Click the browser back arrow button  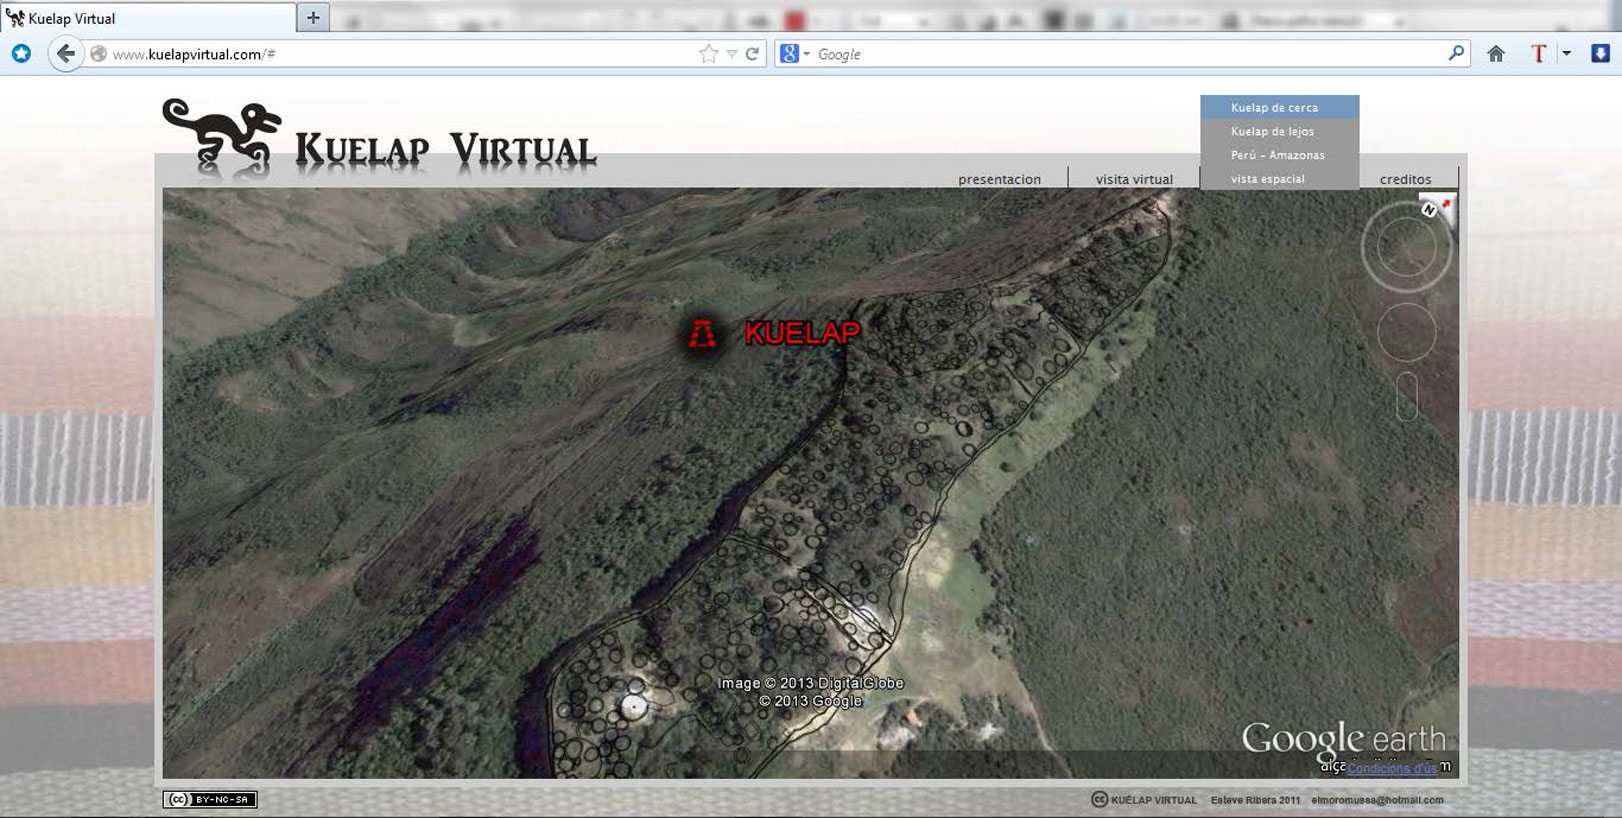(65, 54)
